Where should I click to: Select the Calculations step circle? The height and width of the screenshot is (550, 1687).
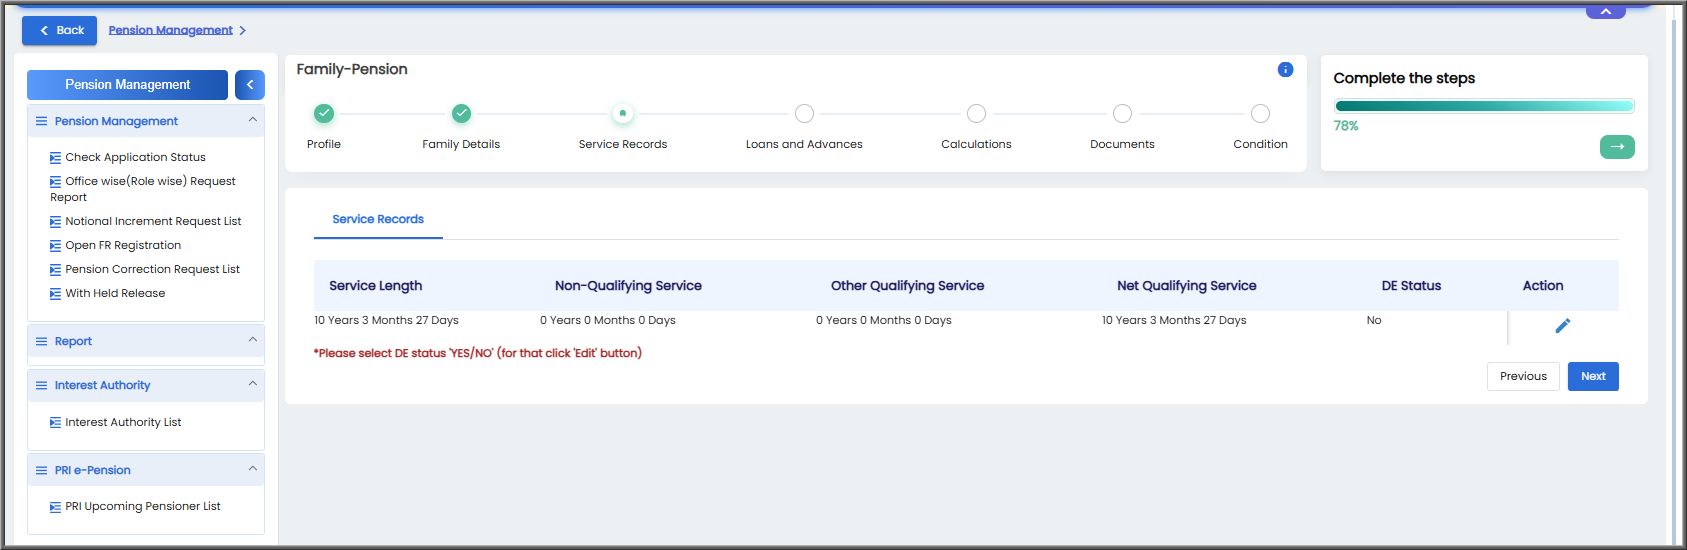976,114
